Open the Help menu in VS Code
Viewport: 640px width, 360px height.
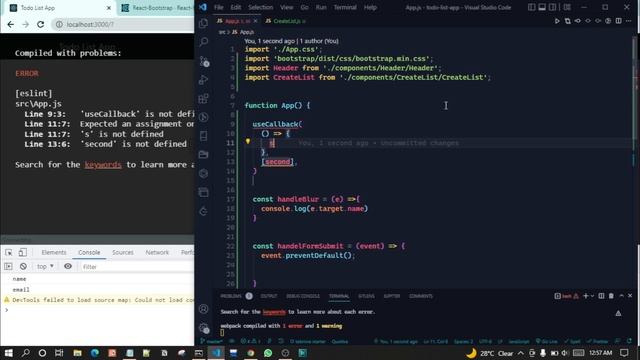[370, 7]
